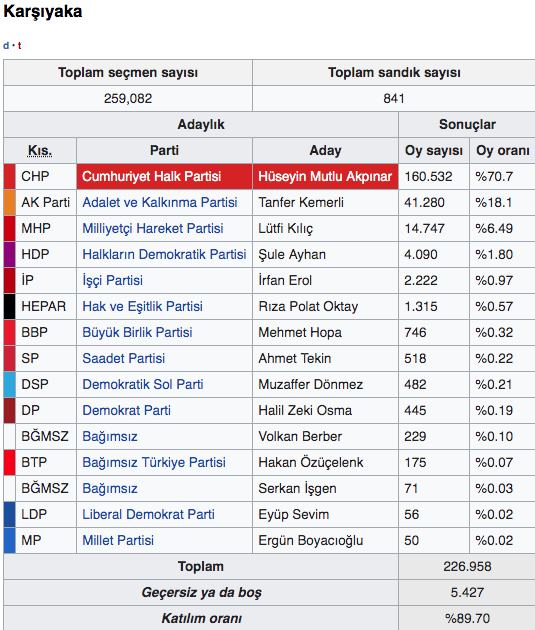Click the Toplam row label
The height and width of the screenshot is (630, 535).
tap(201, 567)
